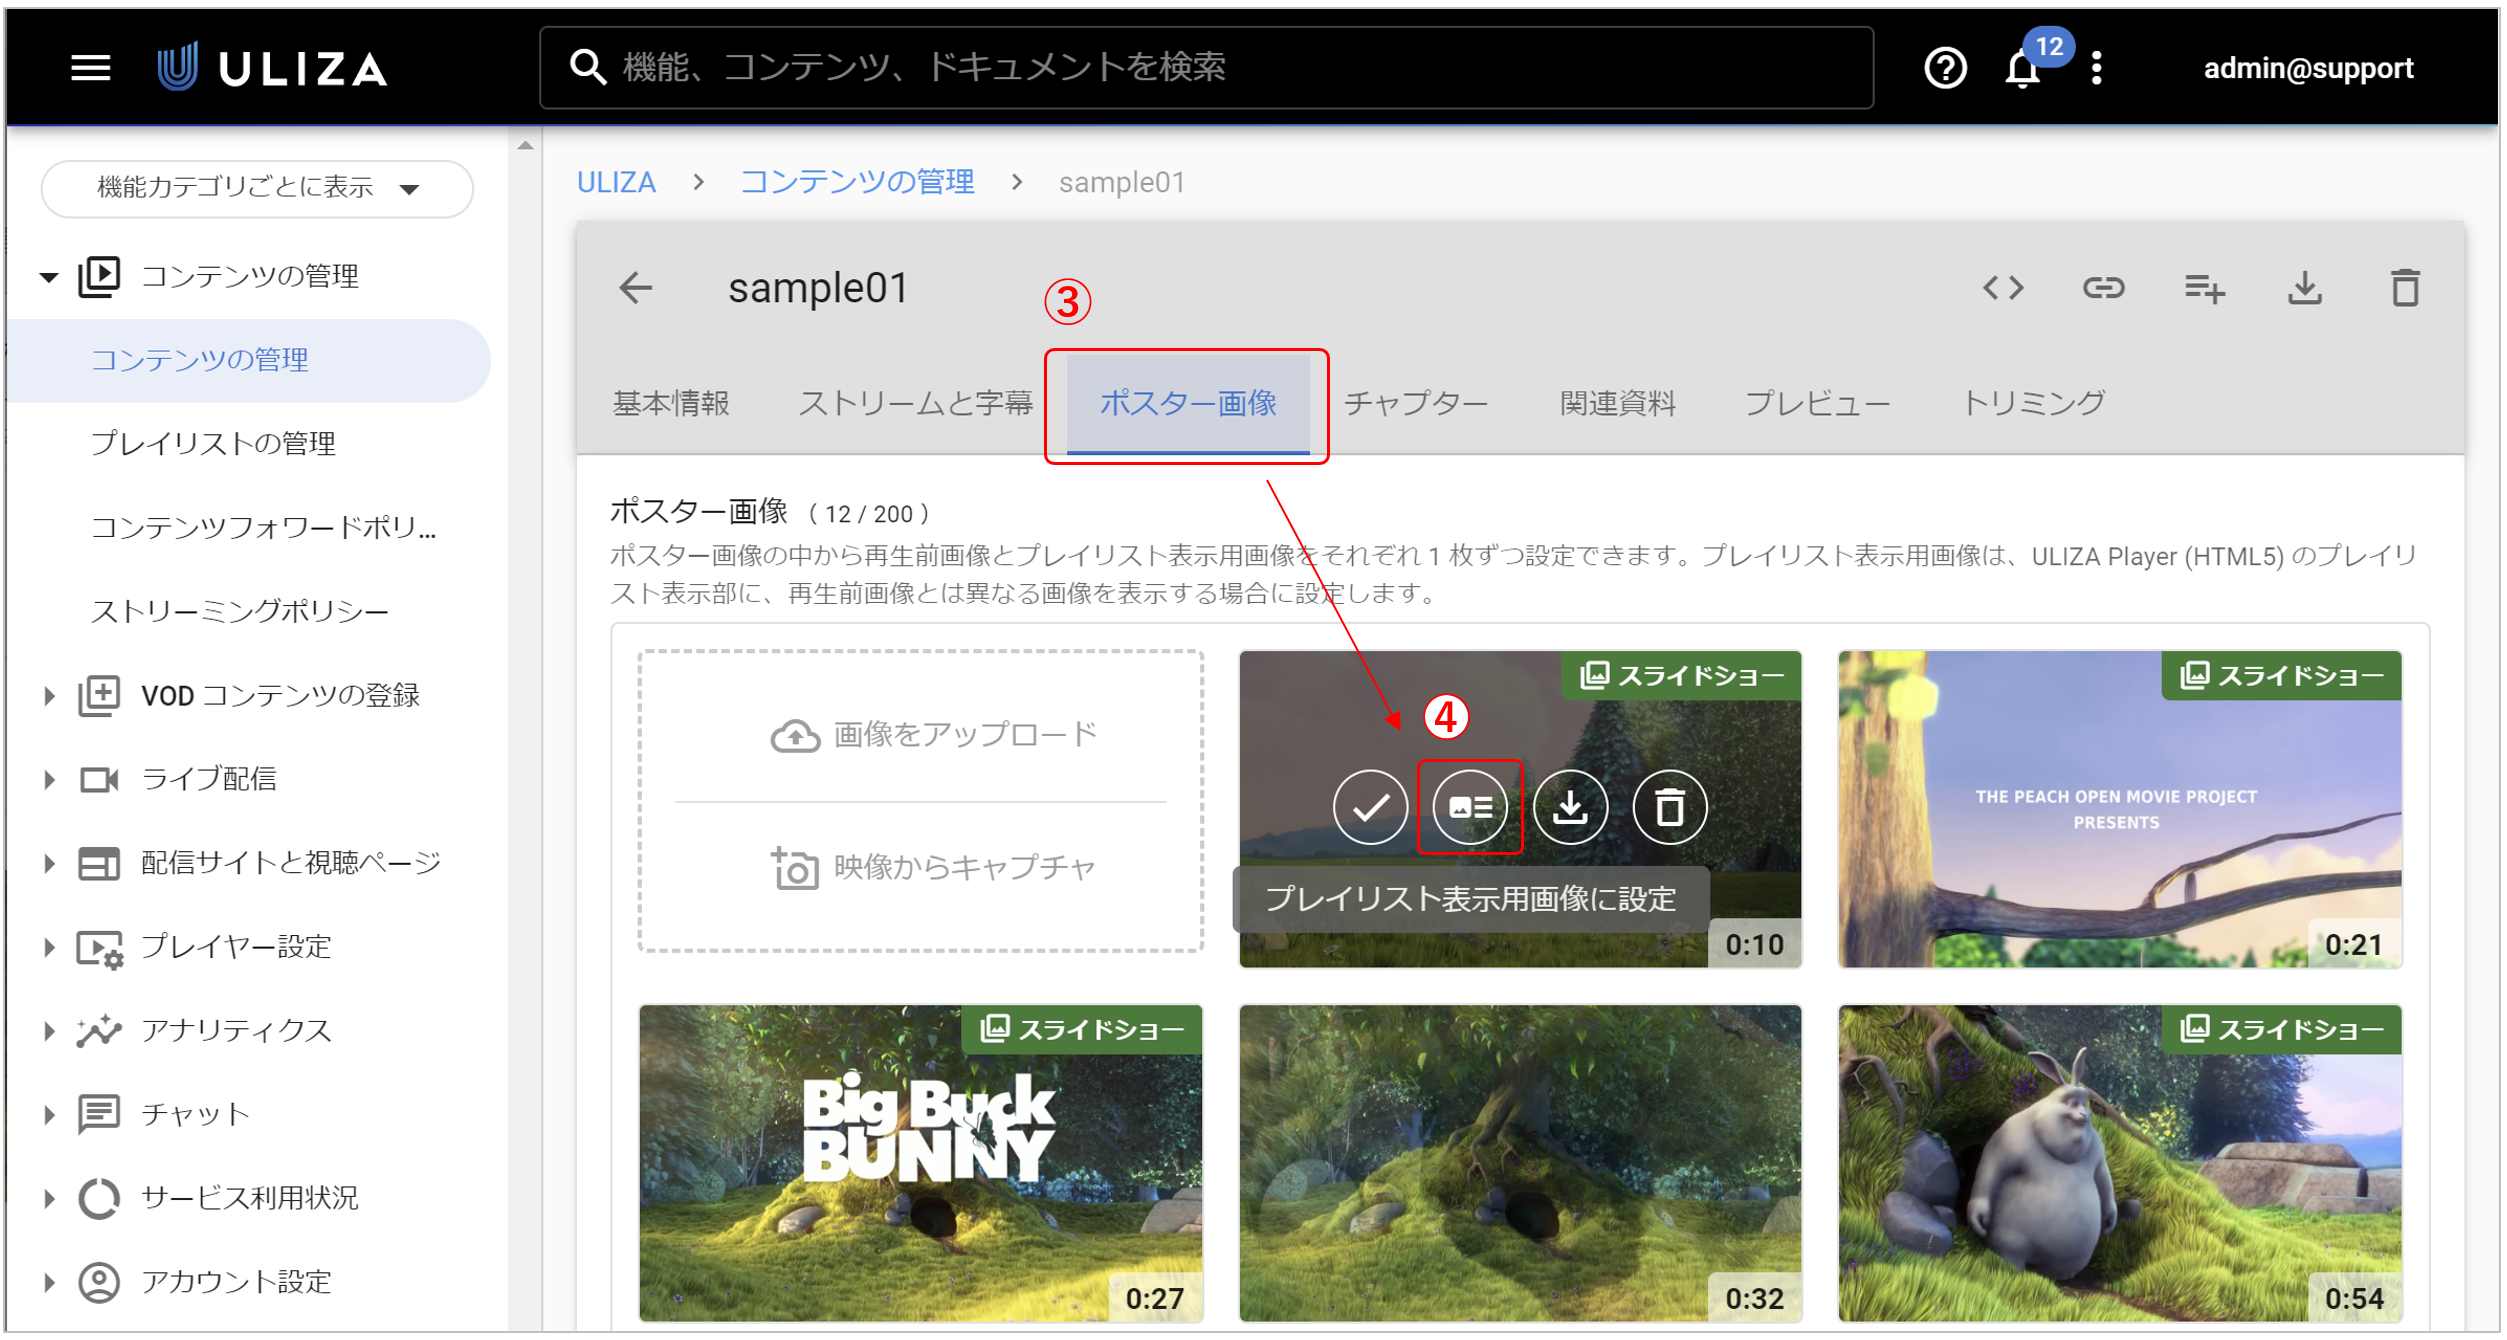Screen dimensions: 2507x1340
Task: Open notifications bell with 12 badge
Action: [x=2023, y=68]
